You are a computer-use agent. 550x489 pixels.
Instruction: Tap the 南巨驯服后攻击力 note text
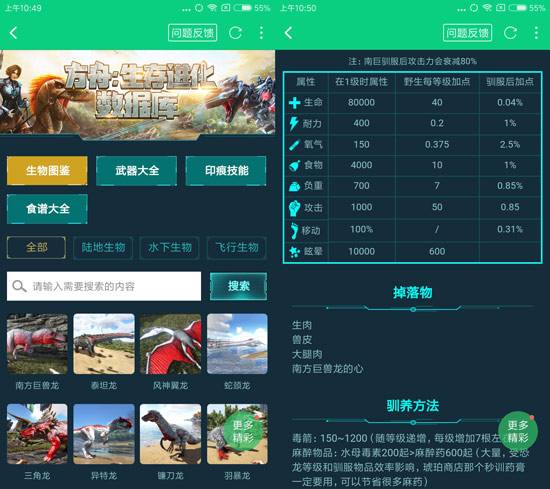[x=412, y=61]
